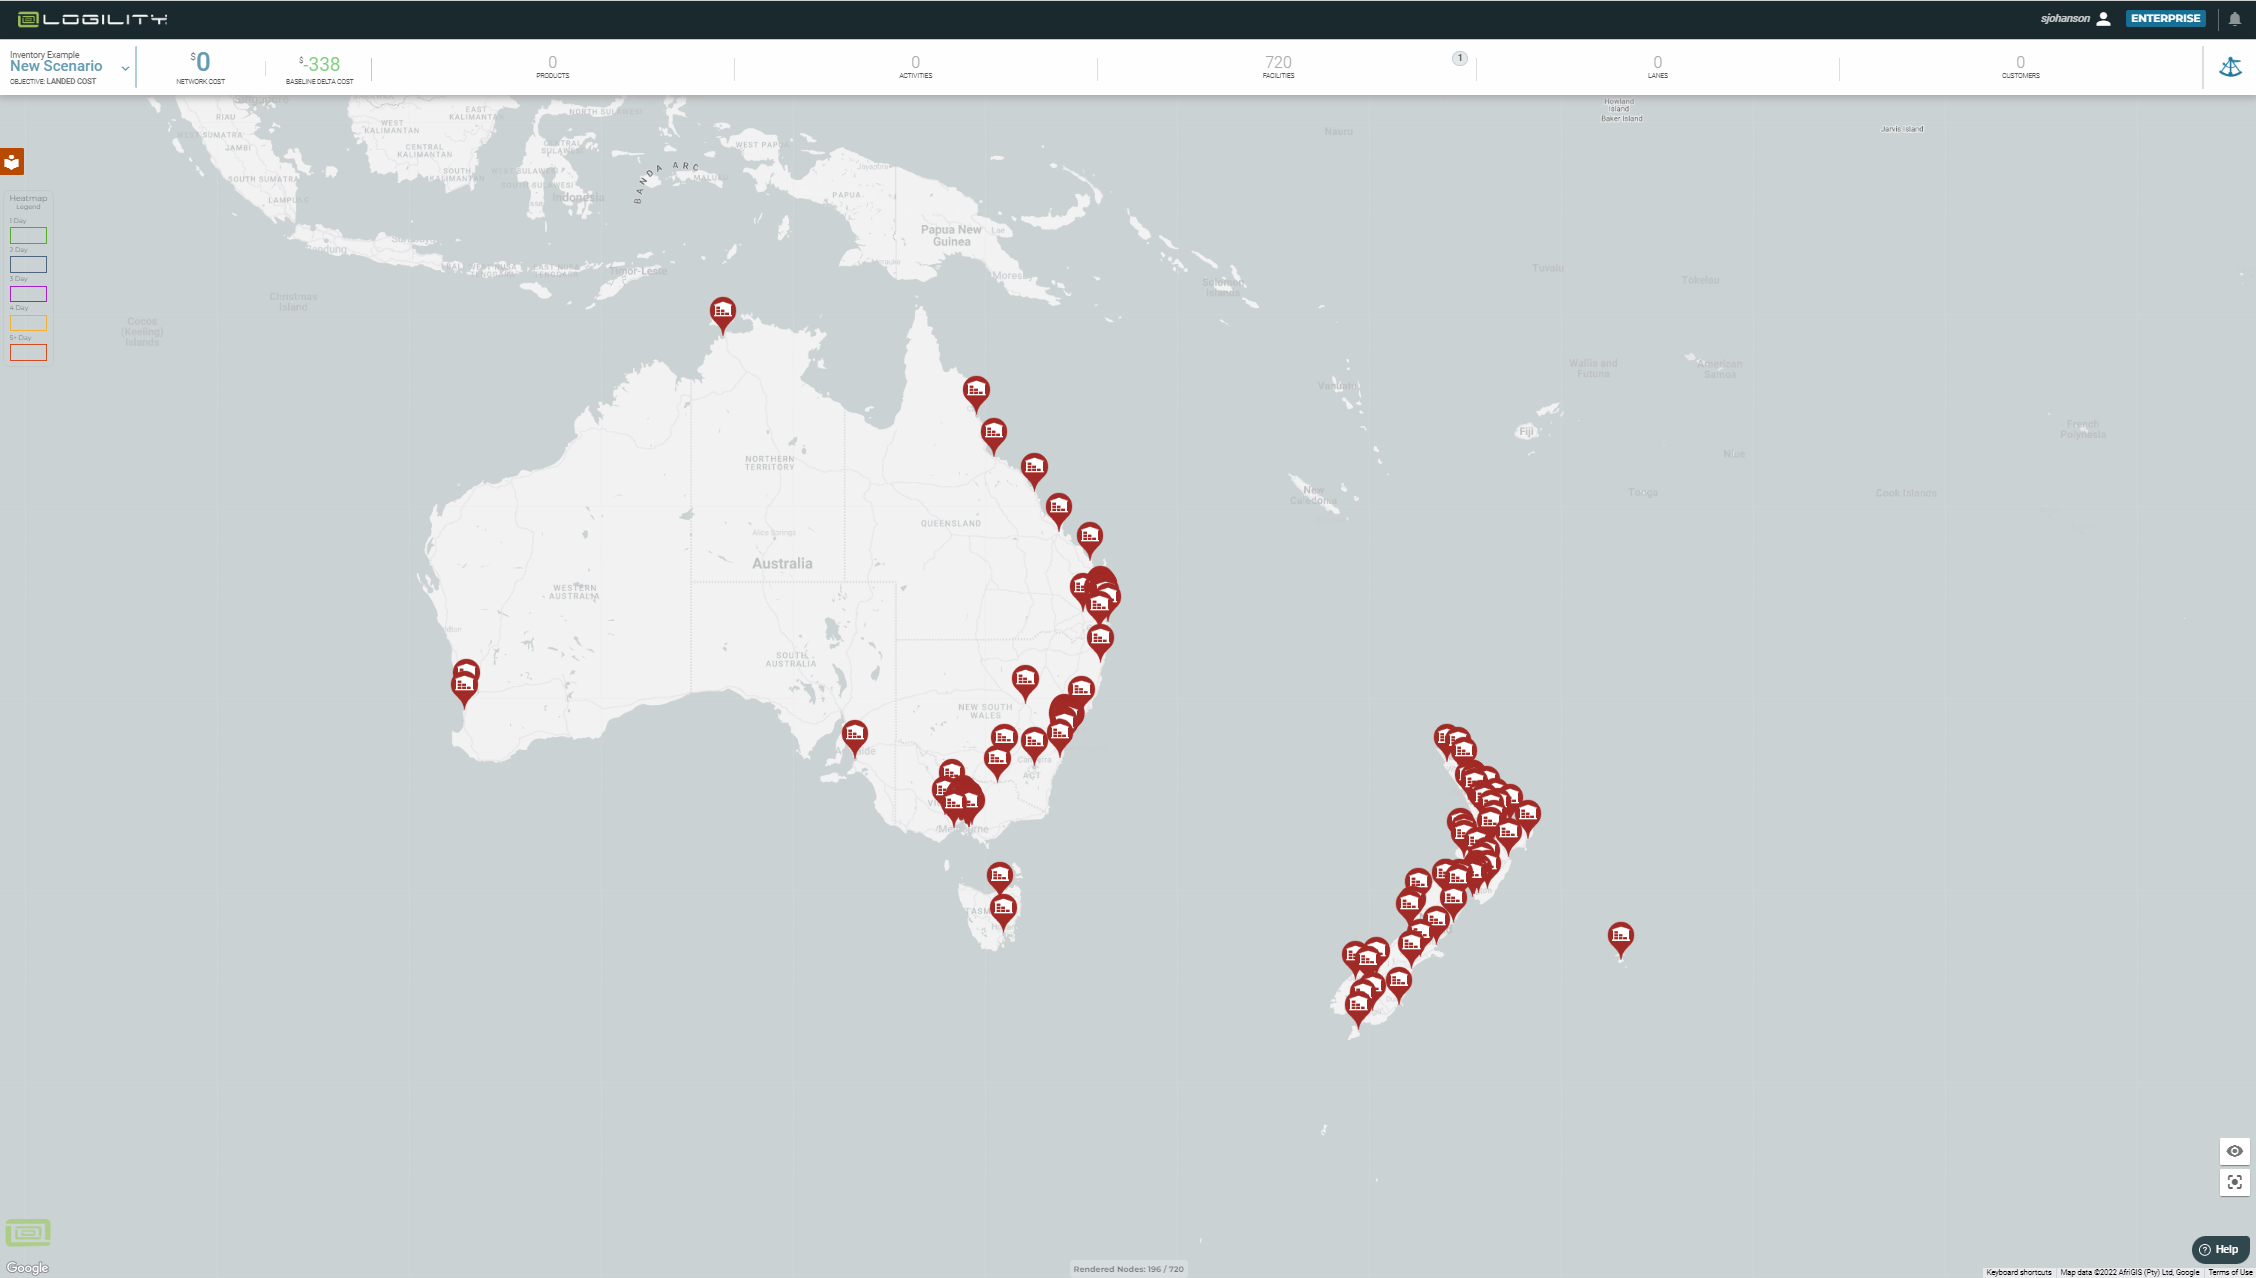Image resolution: width=2256 pixels, height=1278 pixels.
Task: Click the Logility logo in header
Action: tap(92, 19)
